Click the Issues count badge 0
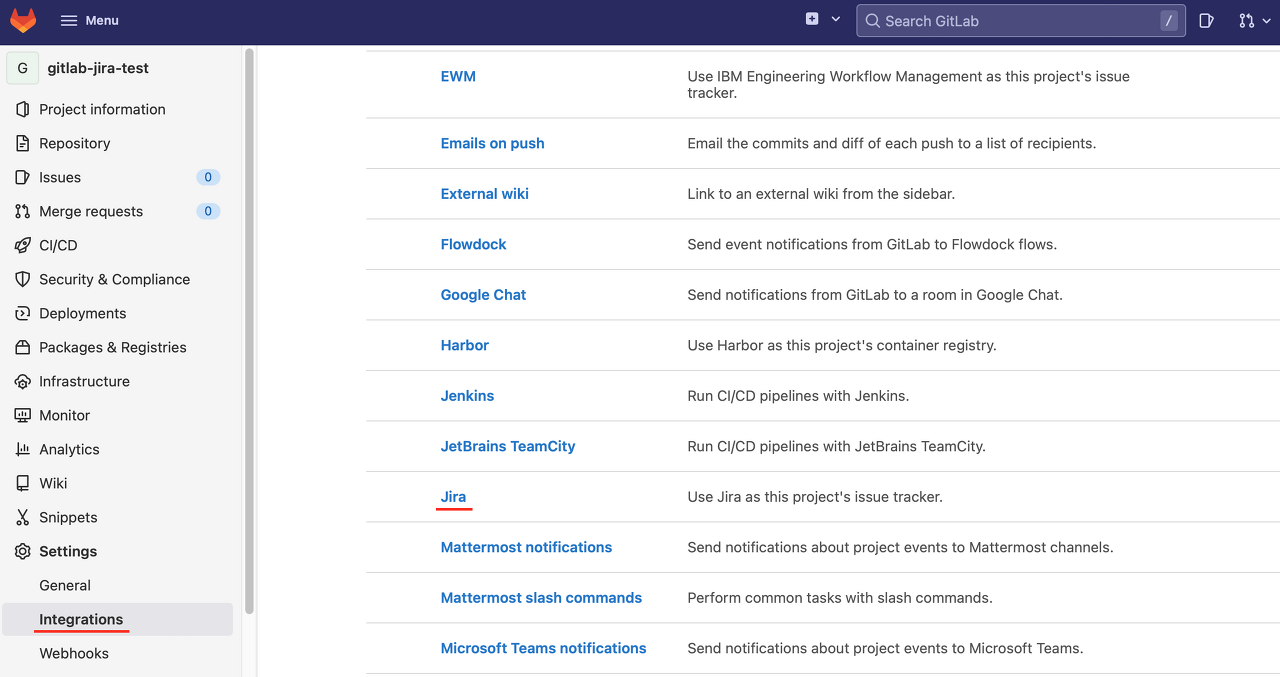Viewport: 1280px width, 677px height. (208, 177)
